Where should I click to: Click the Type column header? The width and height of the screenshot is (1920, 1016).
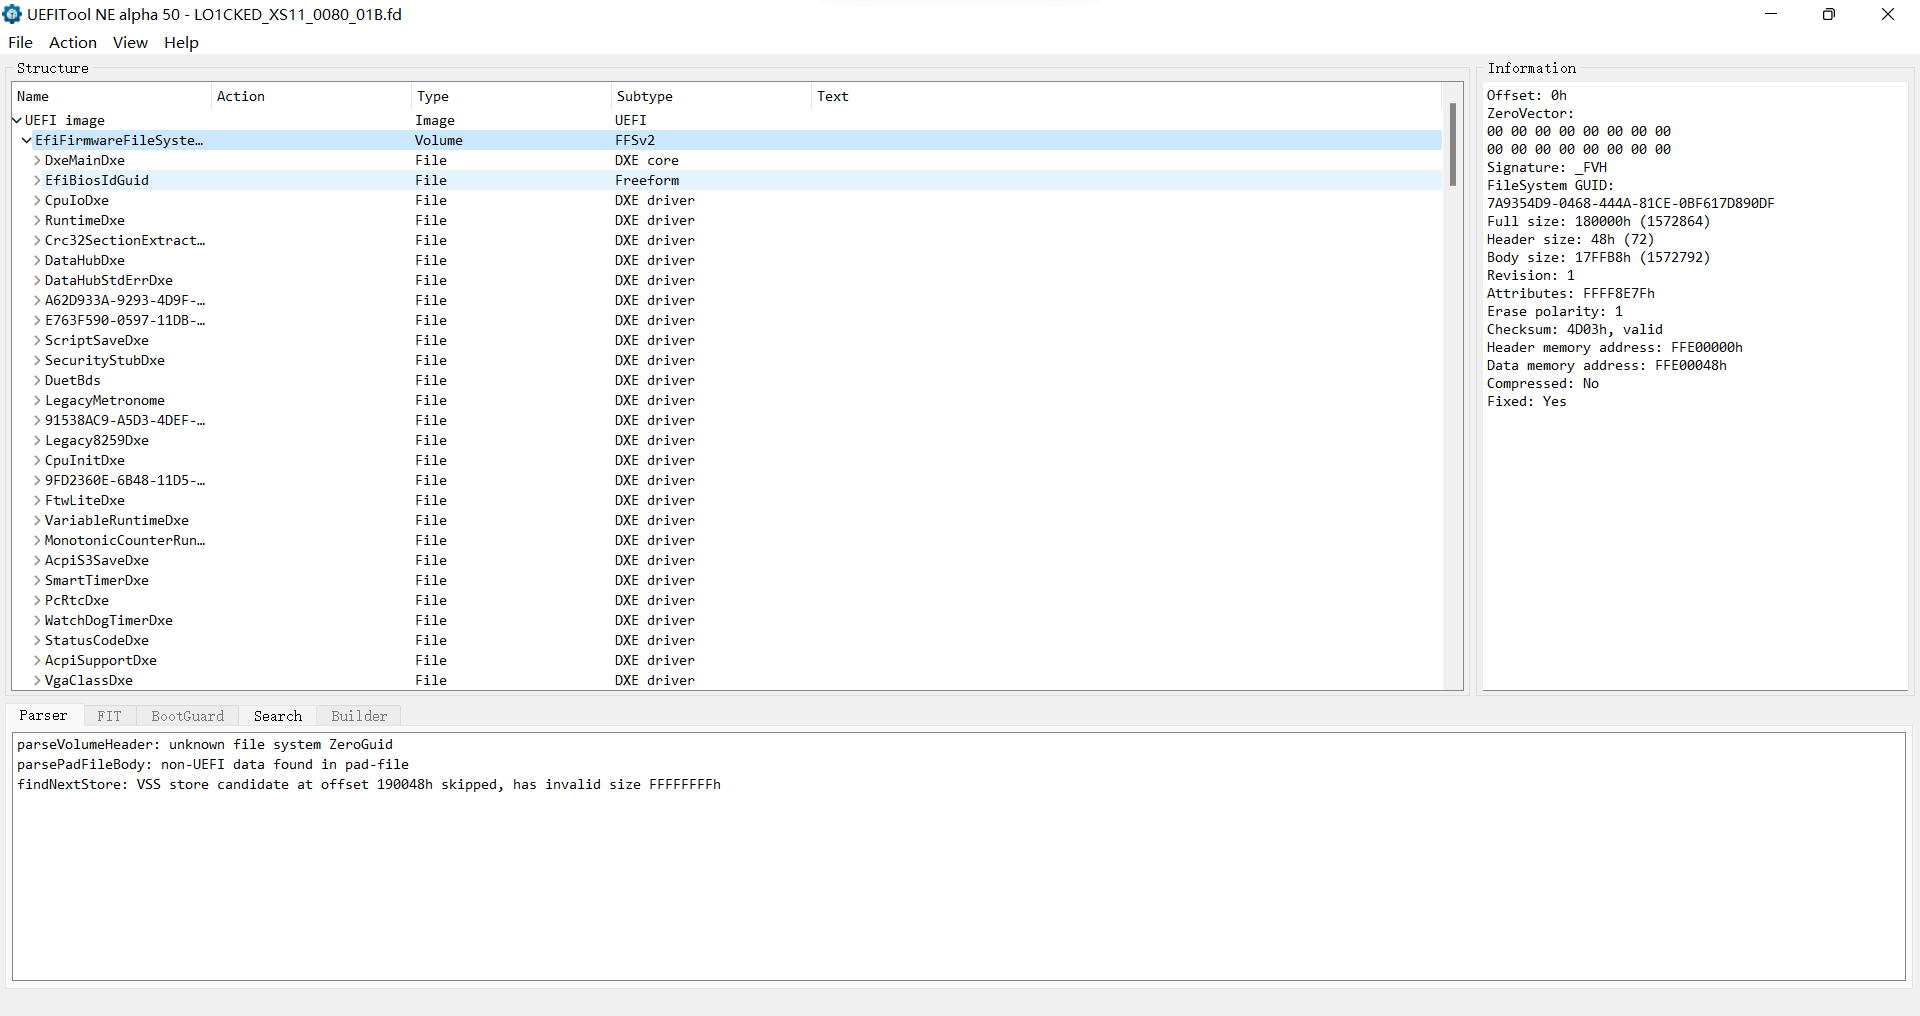click(x=512, y=96)
